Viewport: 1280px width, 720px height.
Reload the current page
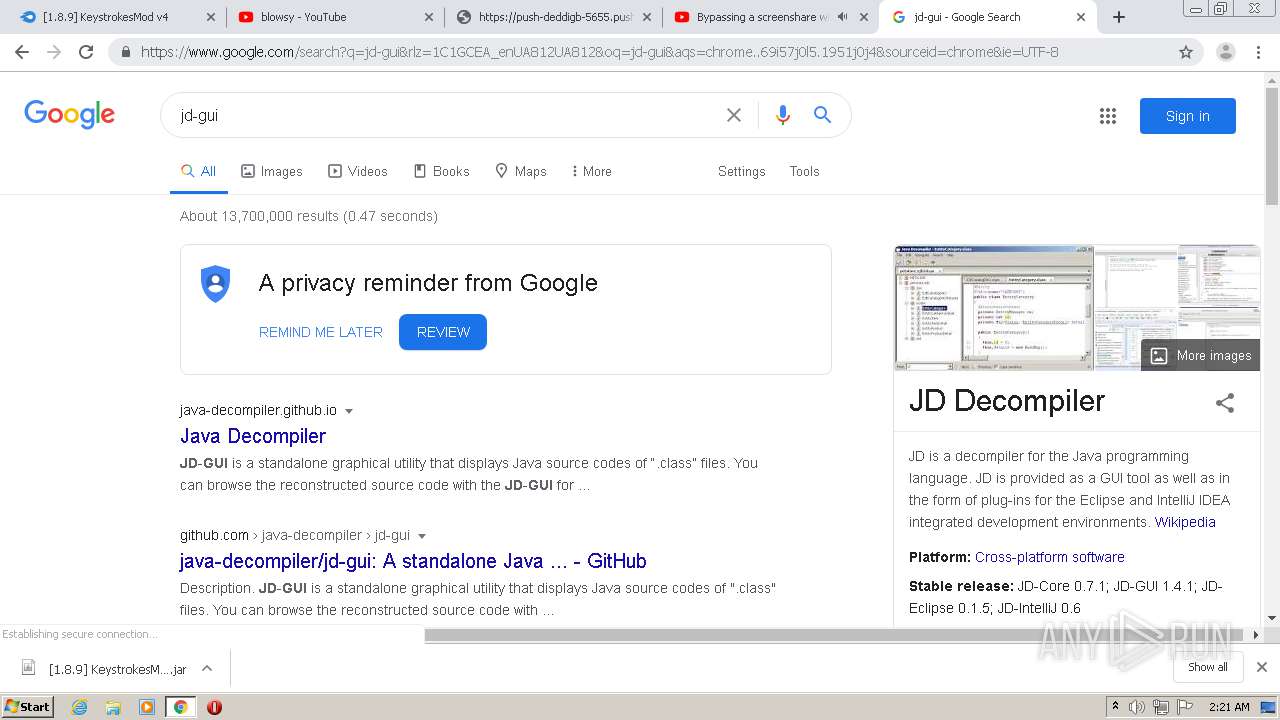click(x=86, y=52)
